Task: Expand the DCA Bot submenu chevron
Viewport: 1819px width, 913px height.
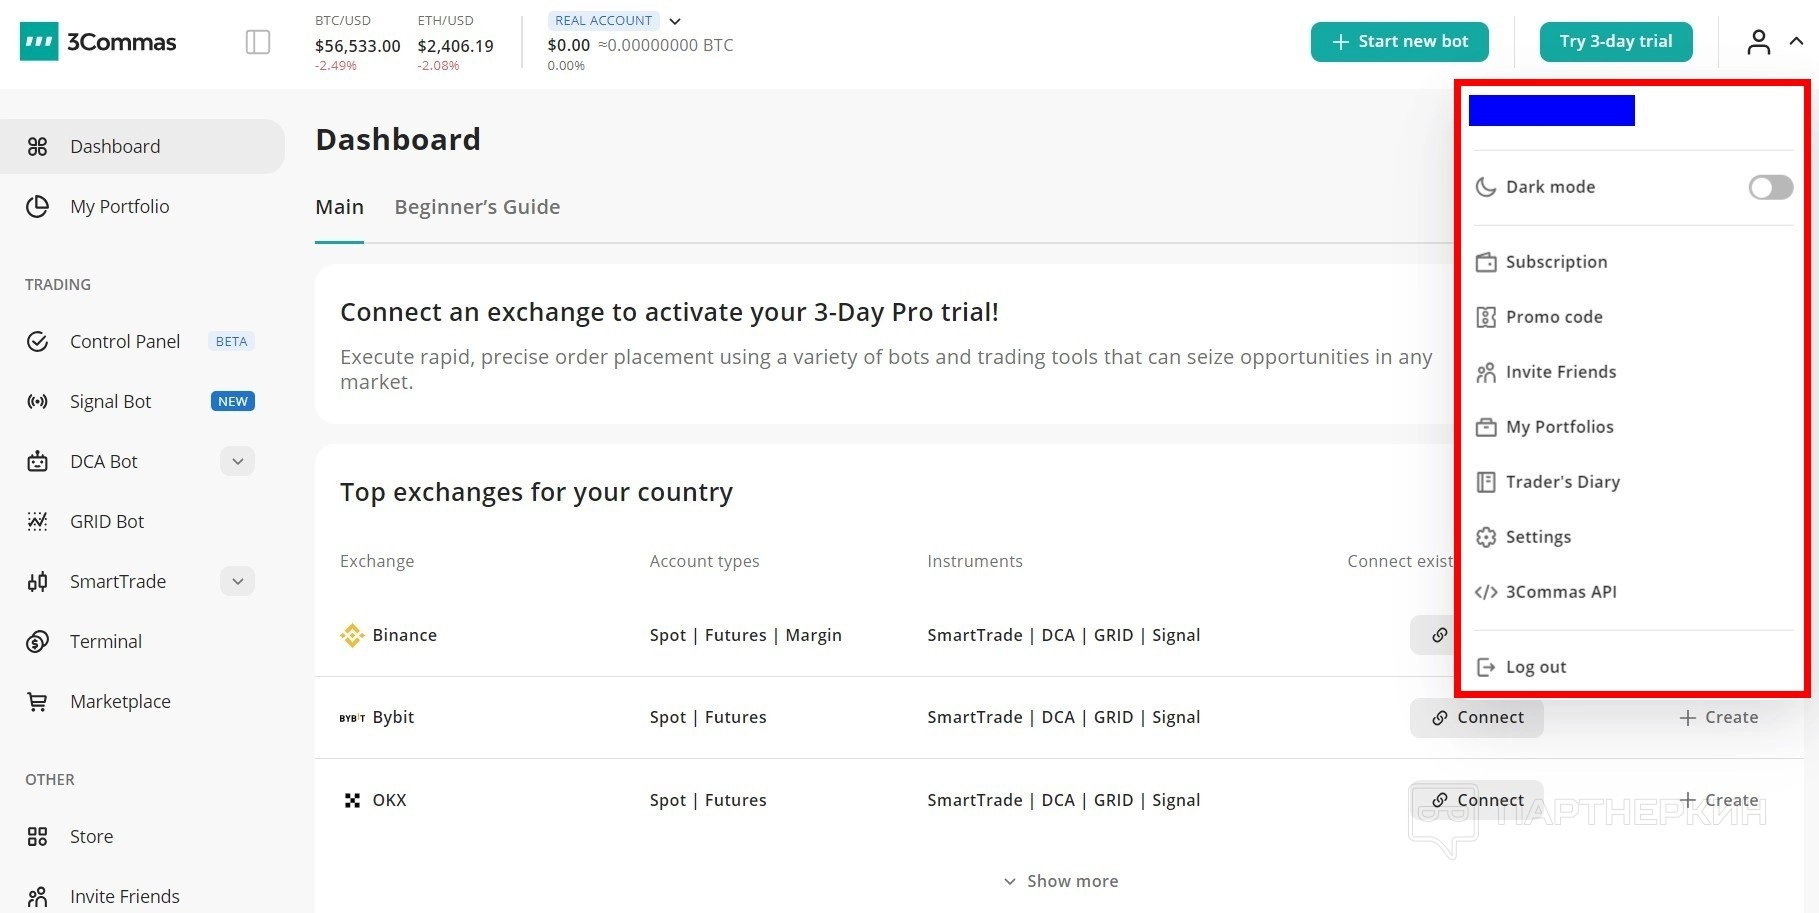Action: click(238, 462)
